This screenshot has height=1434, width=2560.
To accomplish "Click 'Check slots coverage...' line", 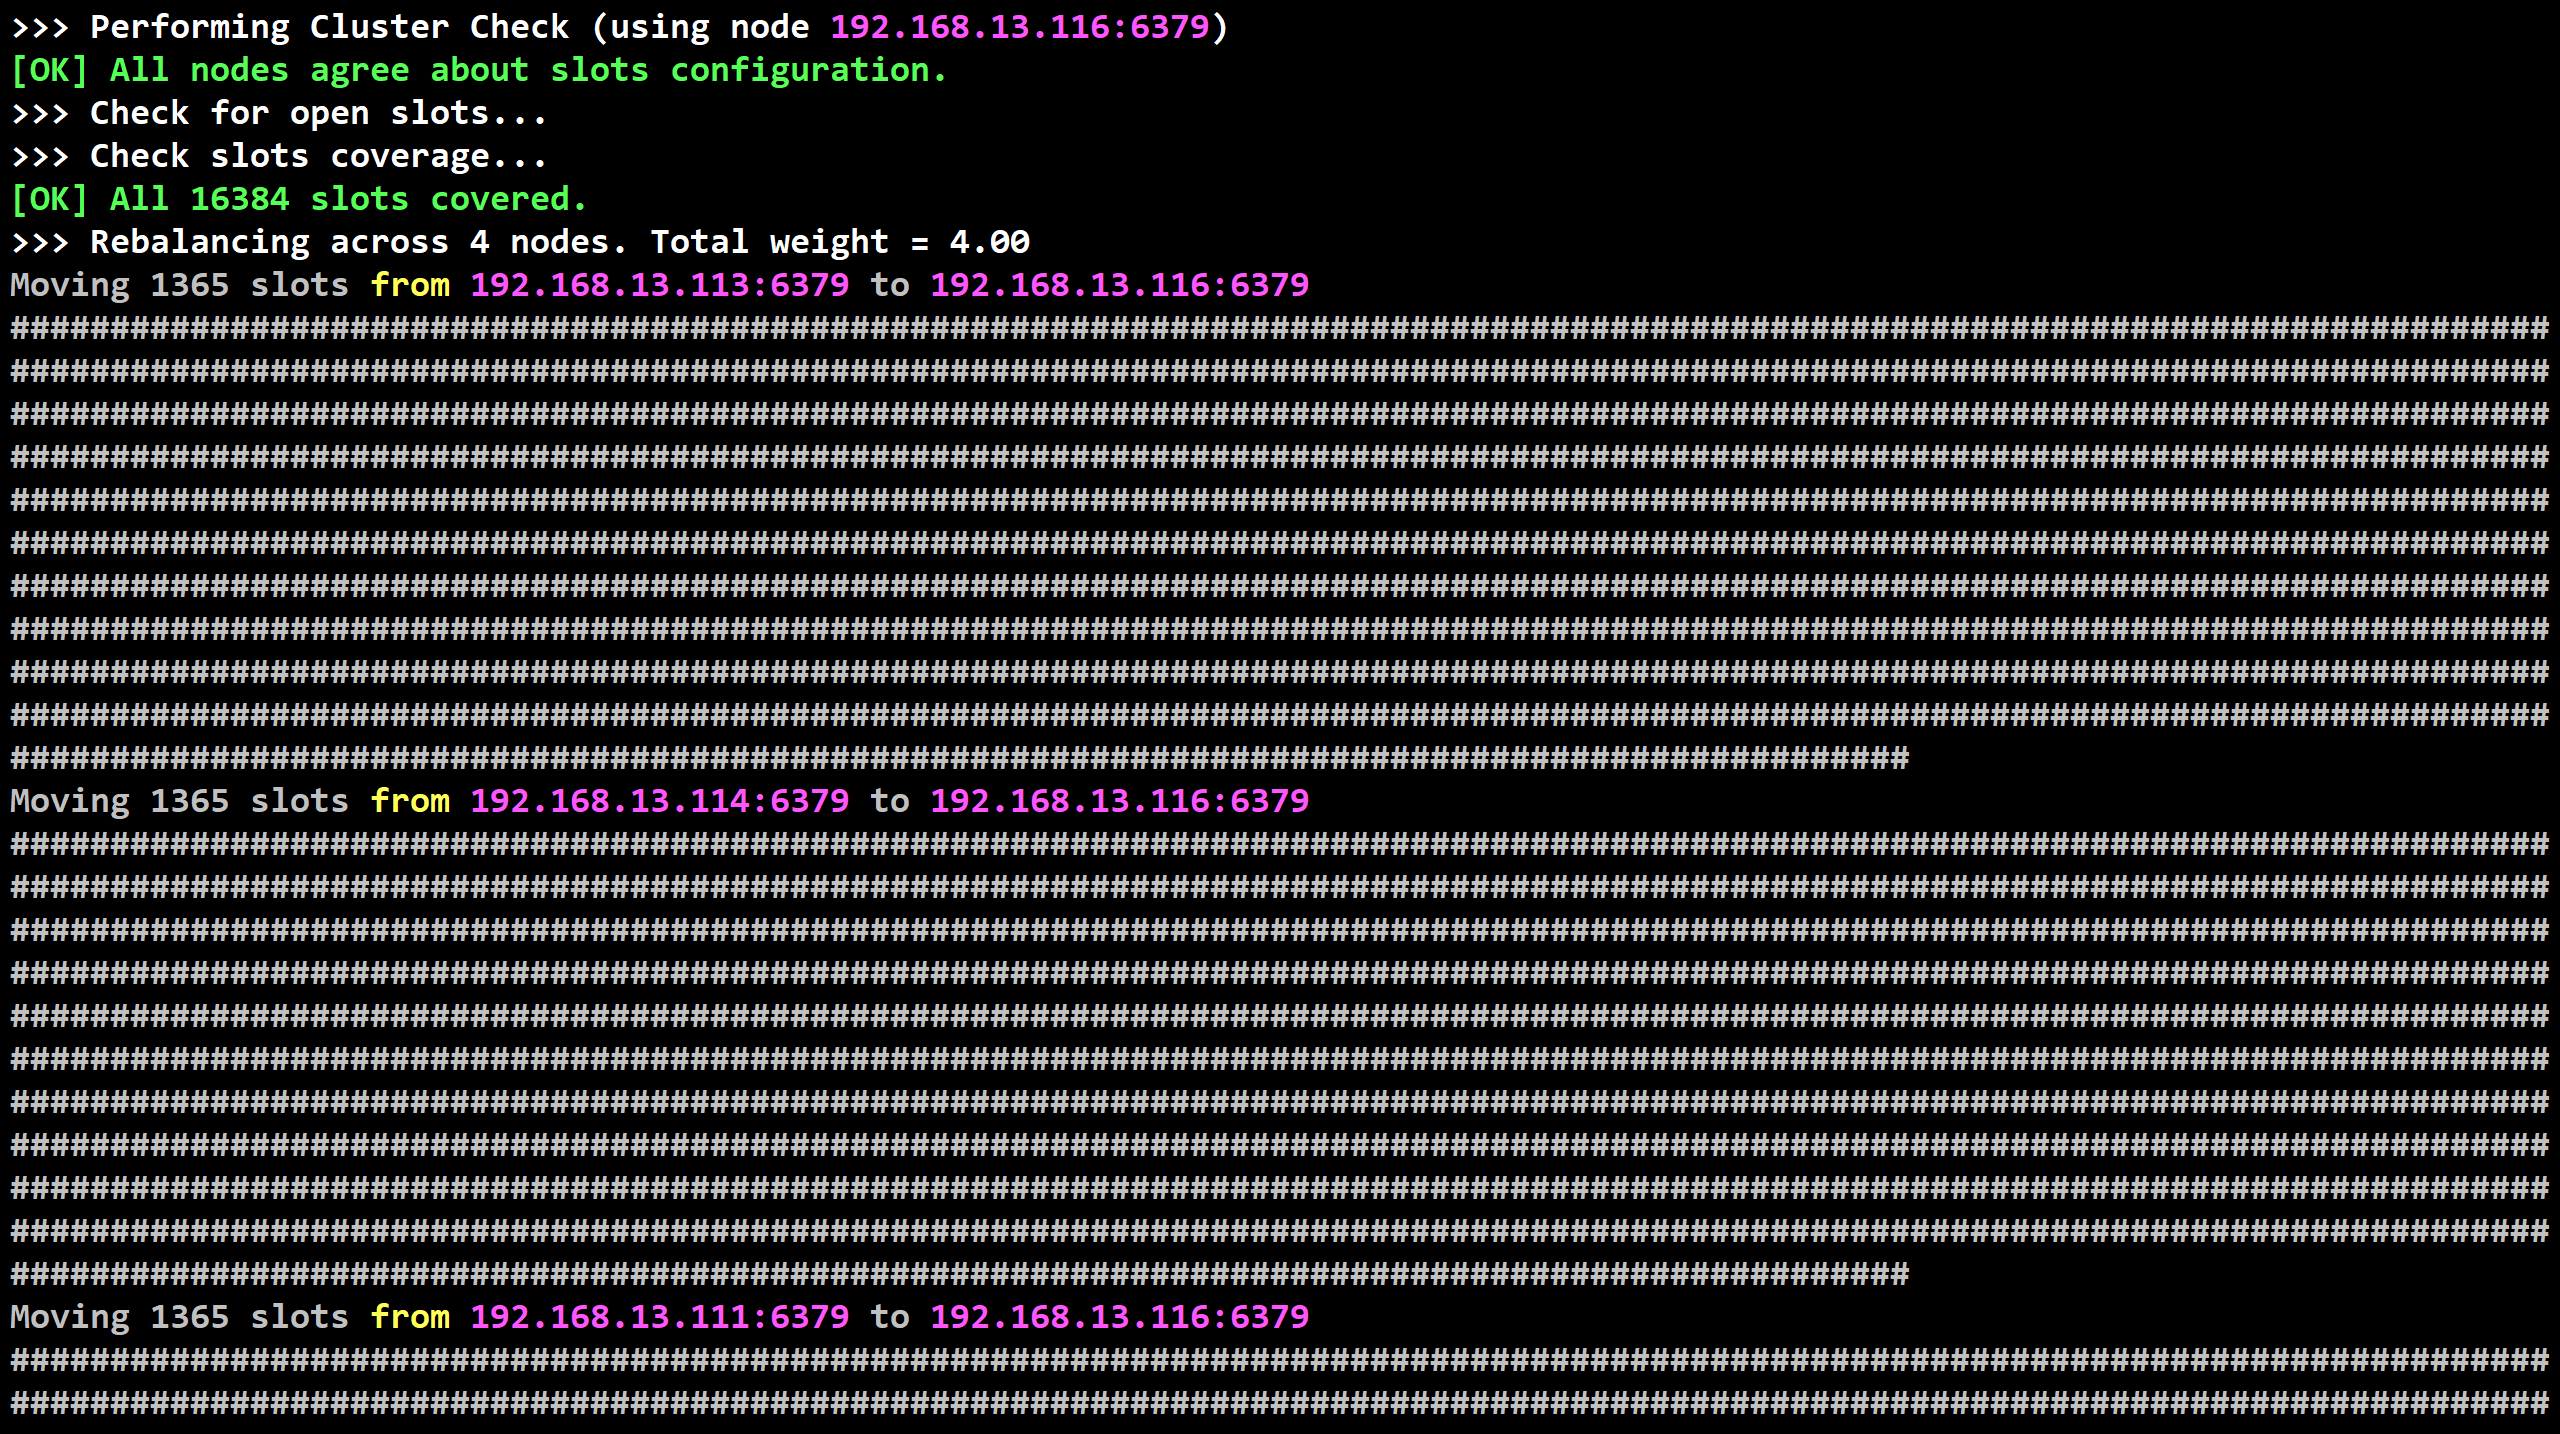I will (x=279, y=156).
